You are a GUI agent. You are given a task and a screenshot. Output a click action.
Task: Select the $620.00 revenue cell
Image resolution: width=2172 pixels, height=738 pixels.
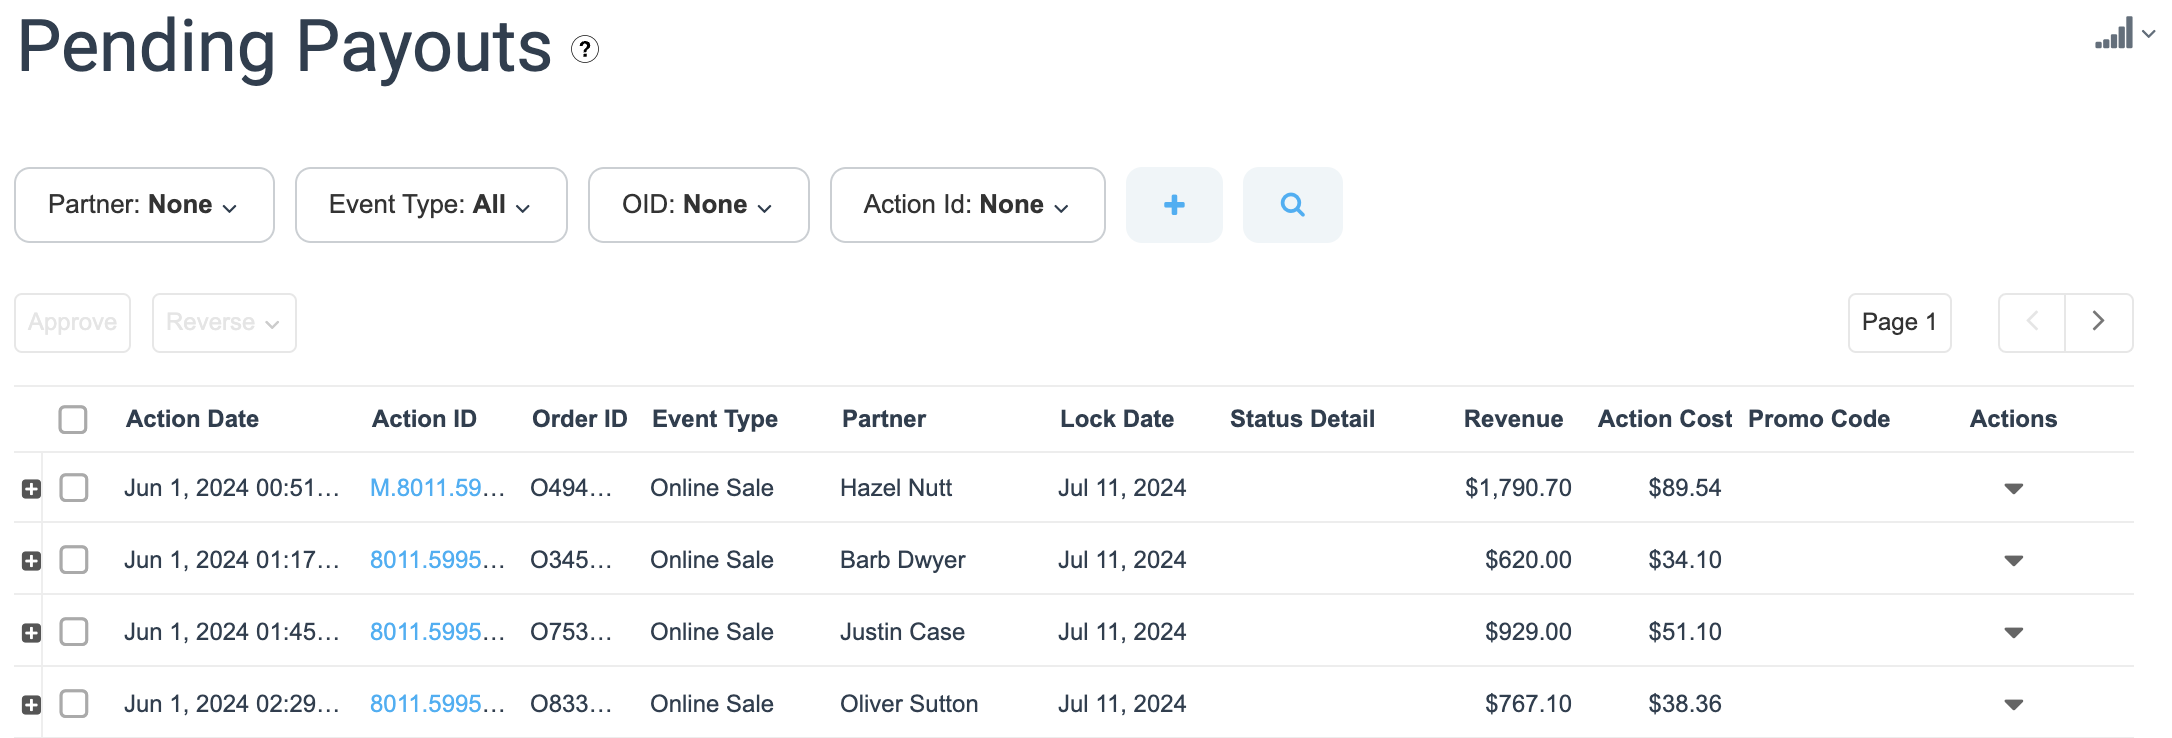pyautogui.click(x=1528, y=560)
